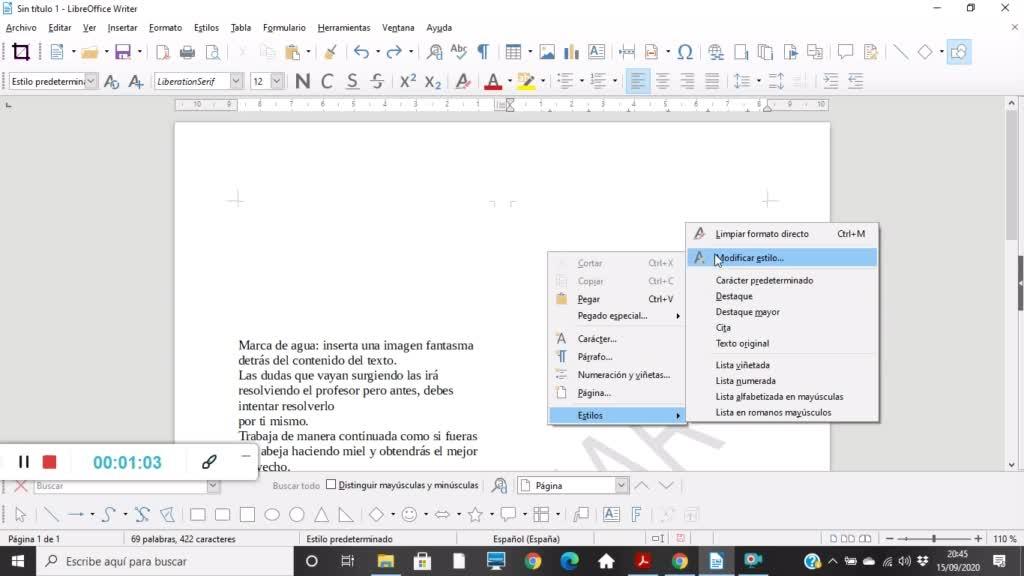Image resolution: width=1024 pixels, height=576 pixels.
Task: Toggle Bold formatting (N)
Action: [x=302, y=81]
